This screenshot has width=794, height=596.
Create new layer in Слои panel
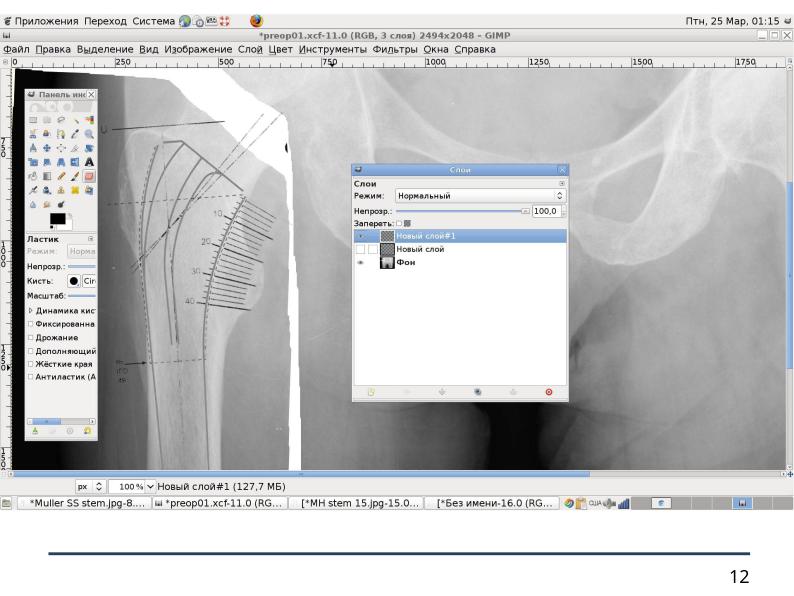tap(370, 392)
